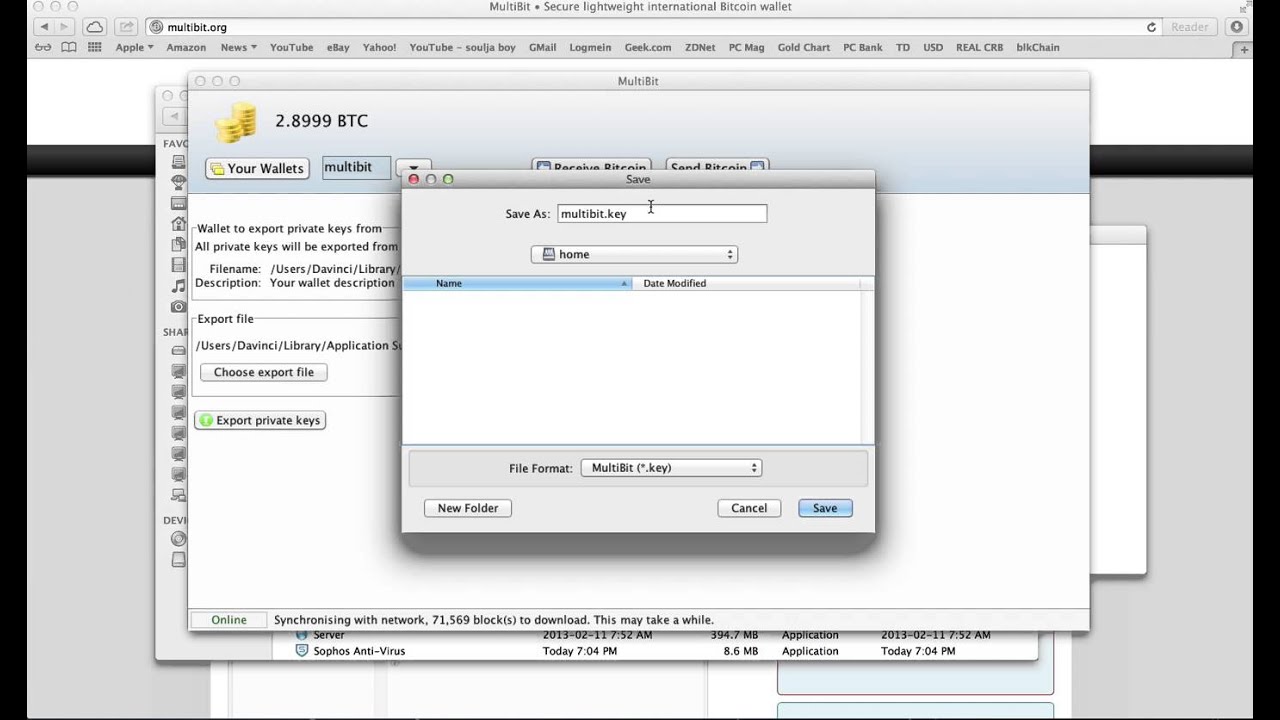Click Sophos Anti-Virus shield icon in Finder list
The height and width of the screenshot is (720, 1280).
pos(301,651)
